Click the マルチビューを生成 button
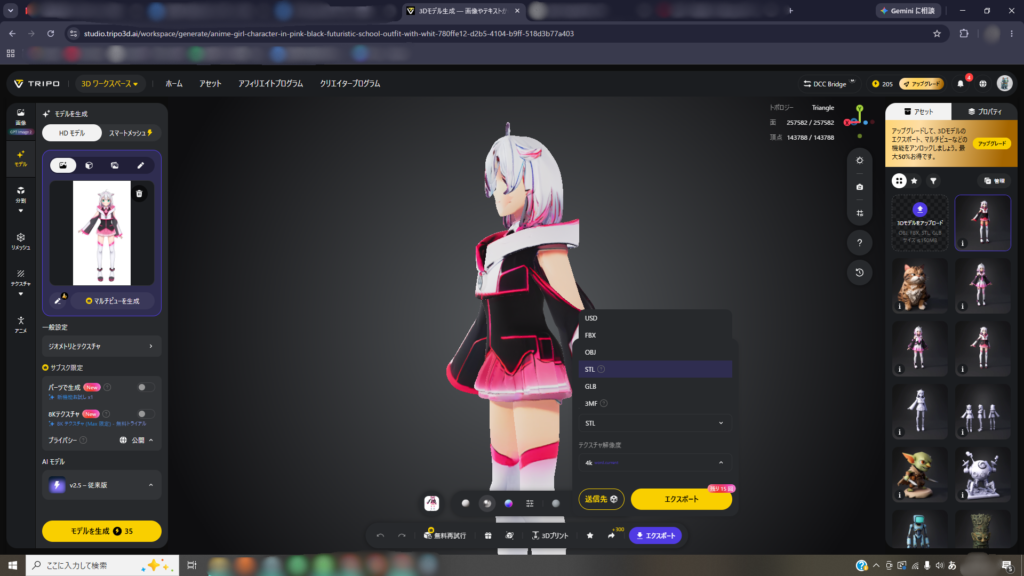 (113, 301)
